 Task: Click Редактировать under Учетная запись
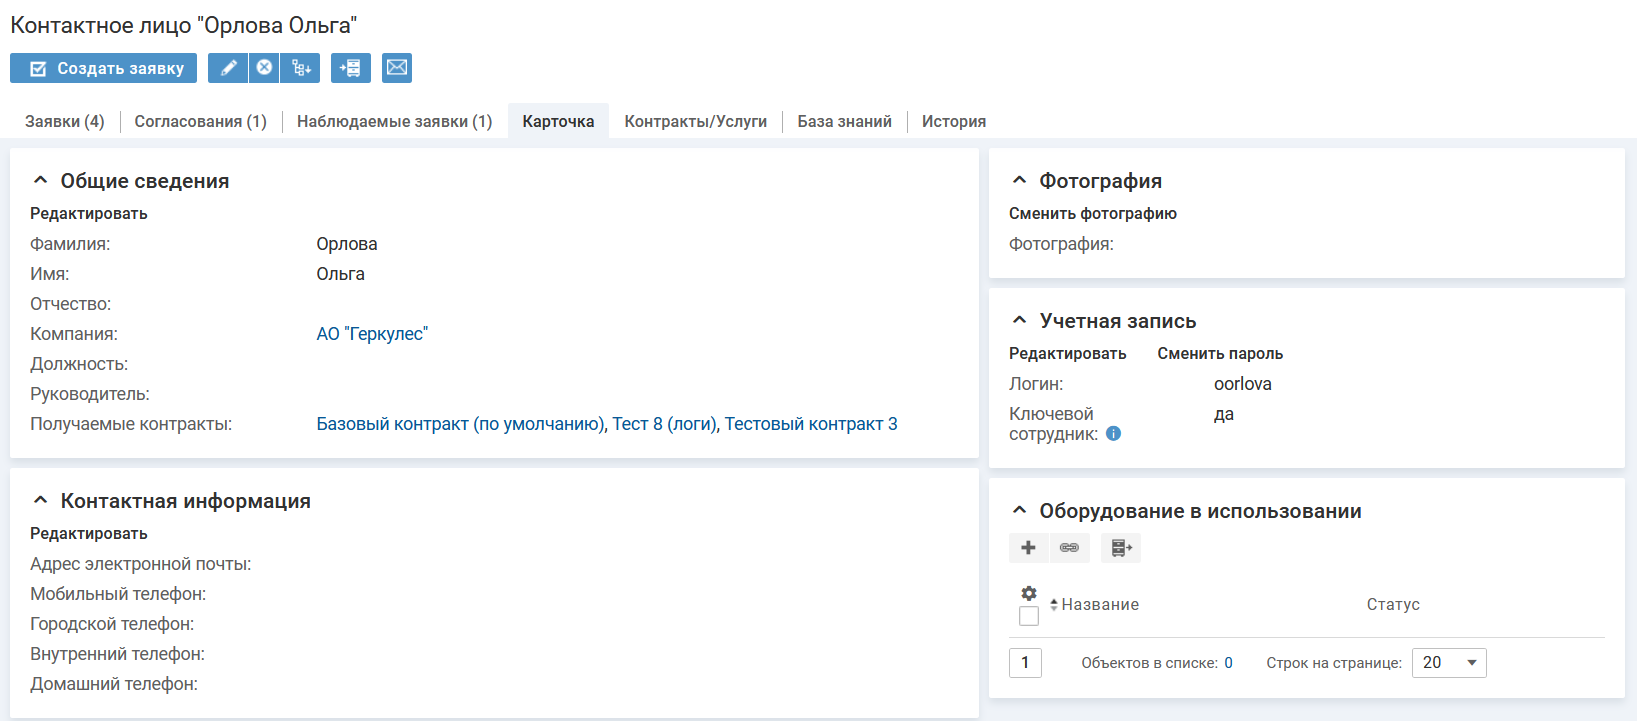(x=1068, y=354)
